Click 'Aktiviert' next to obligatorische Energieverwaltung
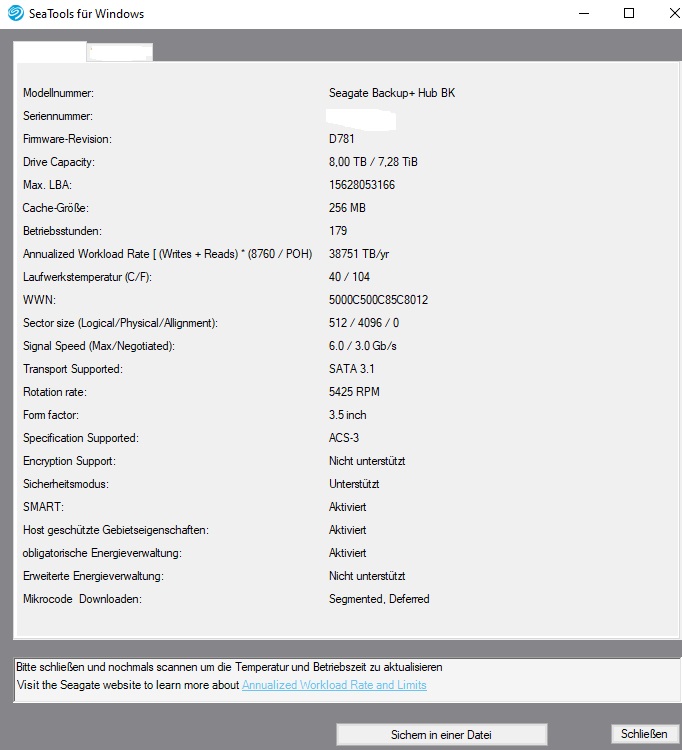 pyautogui.click(x=347, y=552)
